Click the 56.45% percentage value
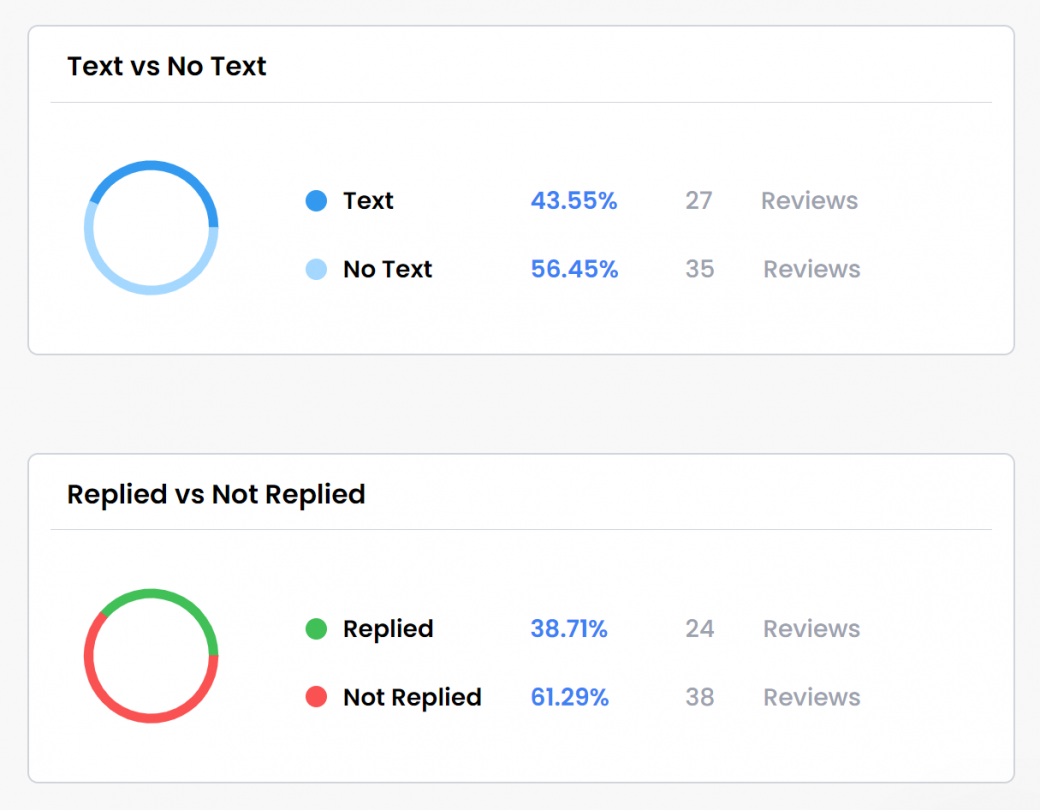 tap(574, 269)
